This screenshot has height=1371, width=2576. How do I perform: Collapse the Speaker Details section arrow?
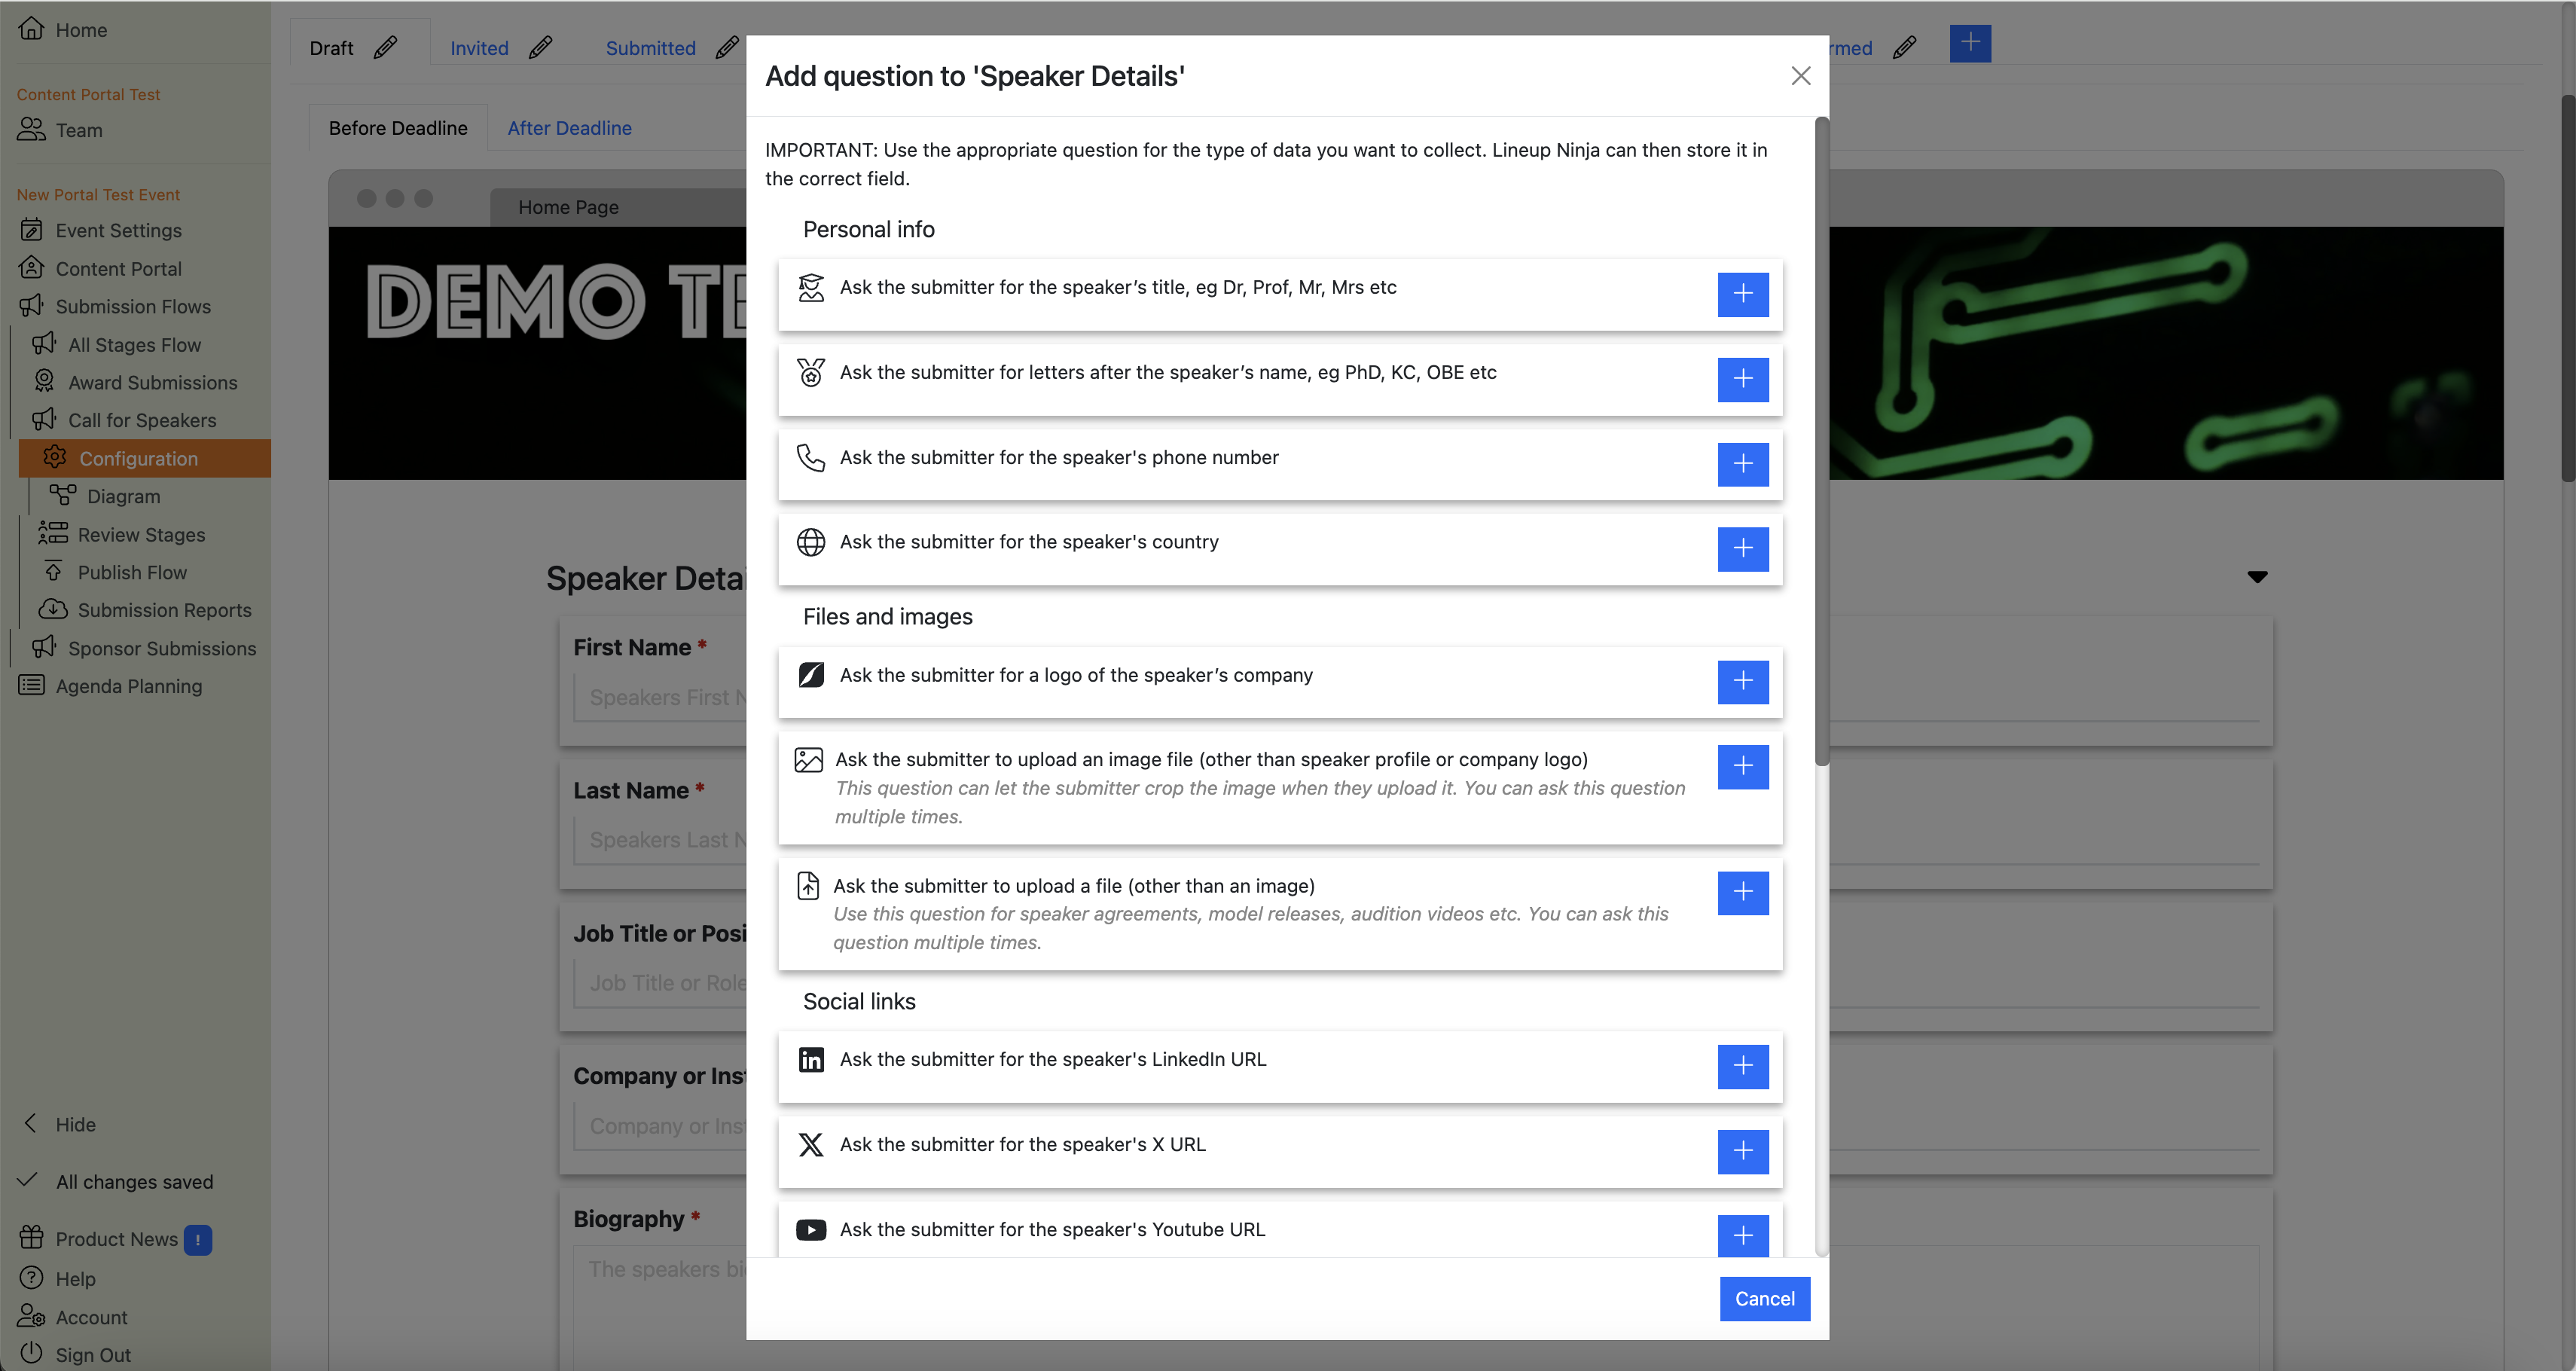click(2256, 577)
